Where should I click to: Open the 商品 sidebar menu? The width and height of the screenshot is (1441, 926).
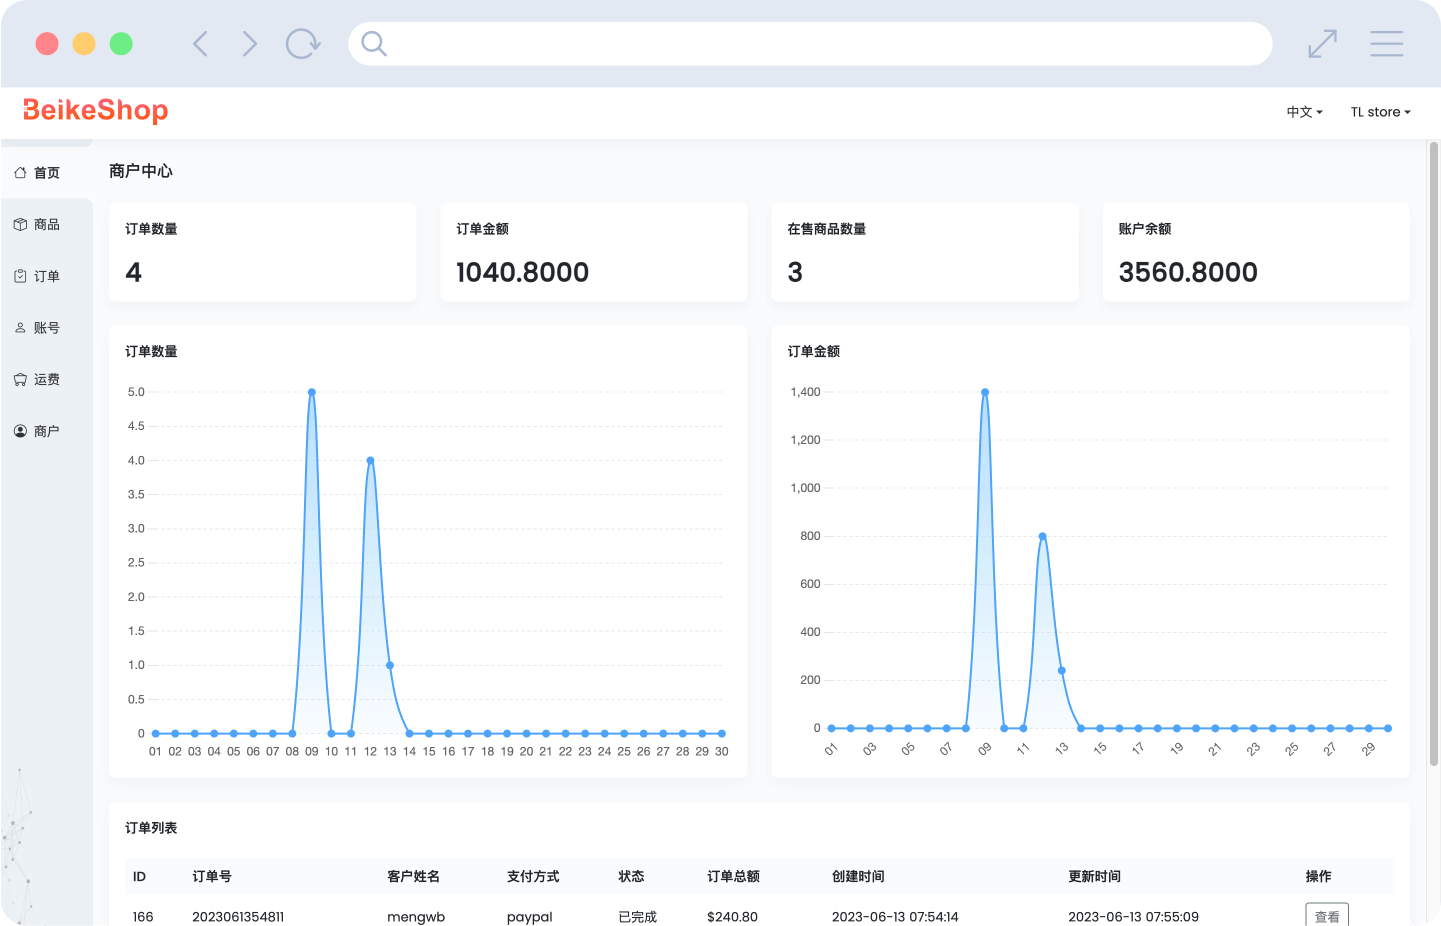46,225
